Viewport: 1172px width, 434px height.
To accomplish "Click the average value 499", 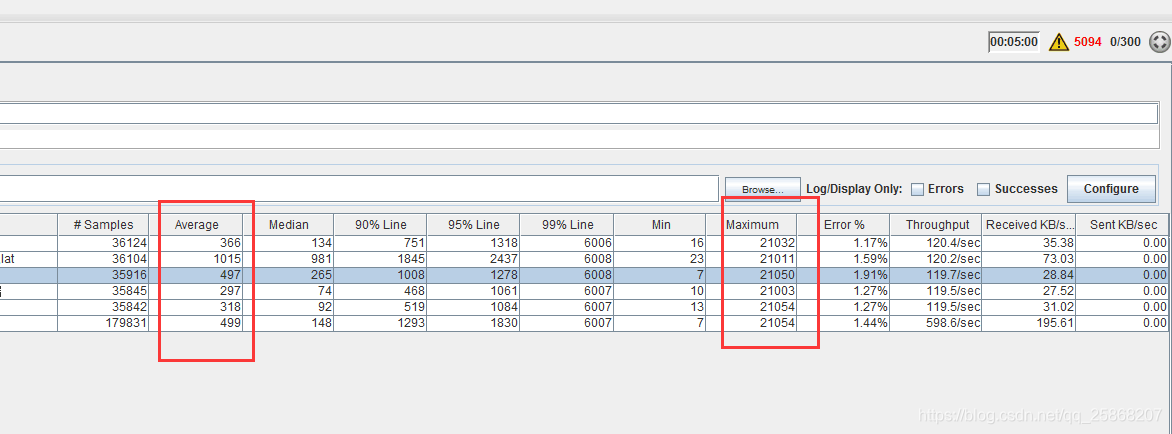I will (197, 323).
